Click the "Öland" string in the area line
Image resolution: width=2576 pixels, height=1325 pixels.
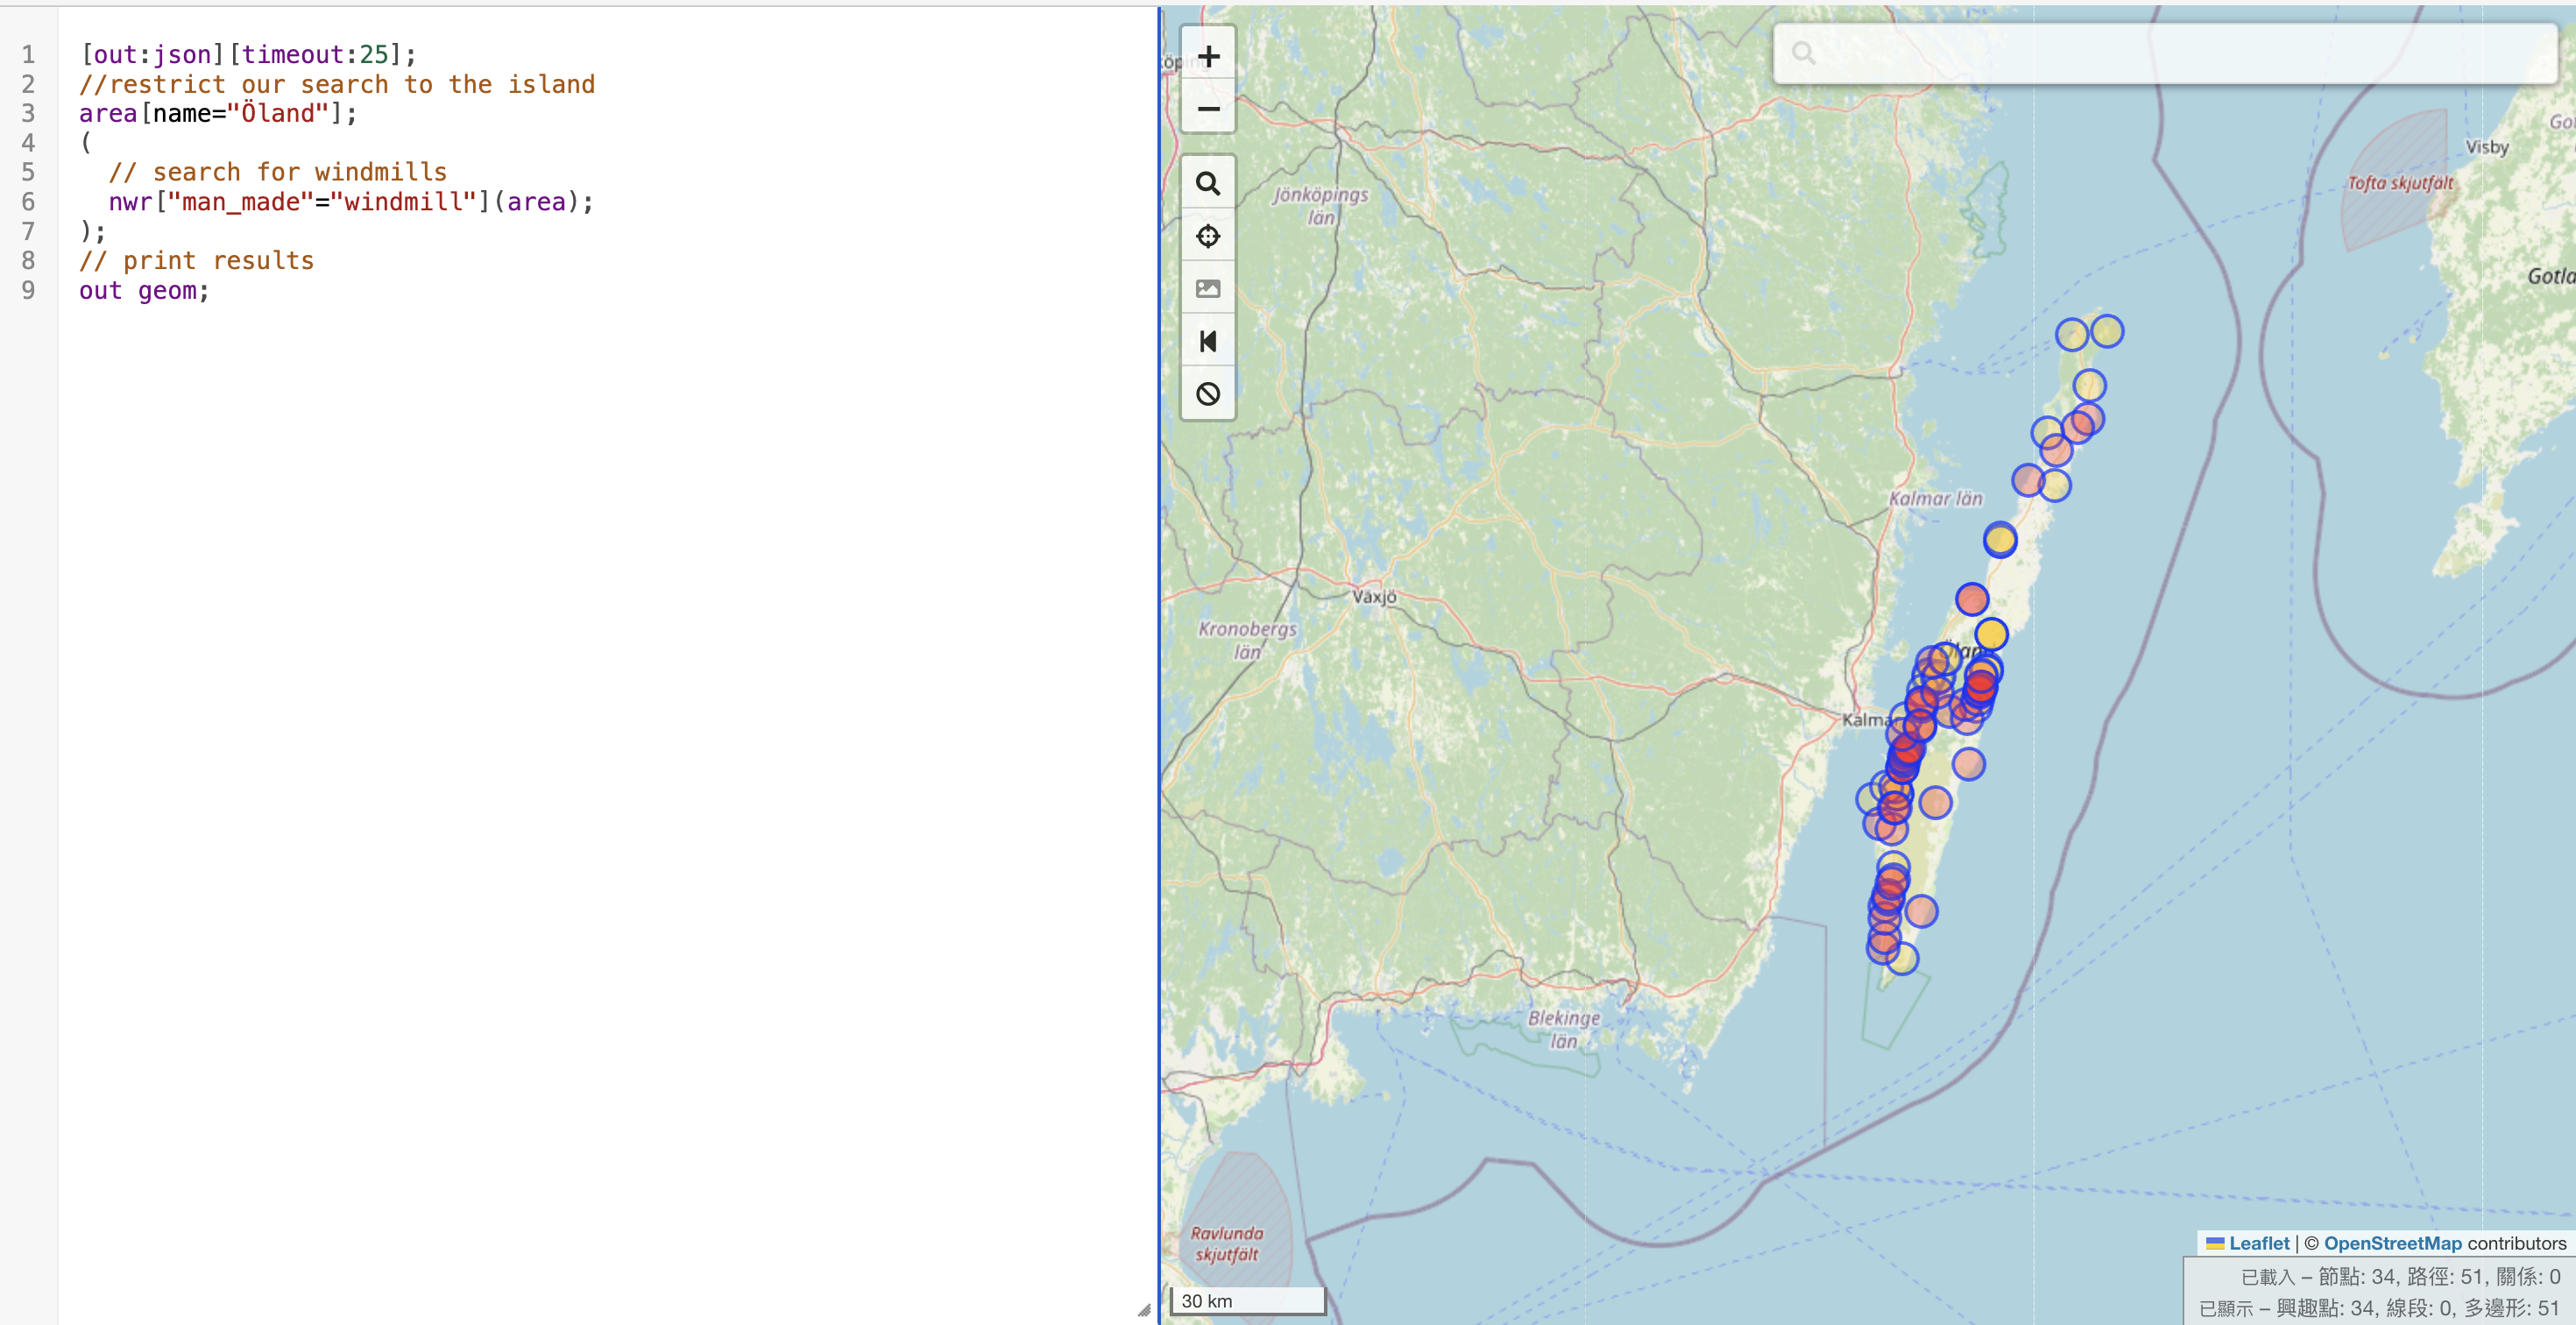click(x=278, y=114)
